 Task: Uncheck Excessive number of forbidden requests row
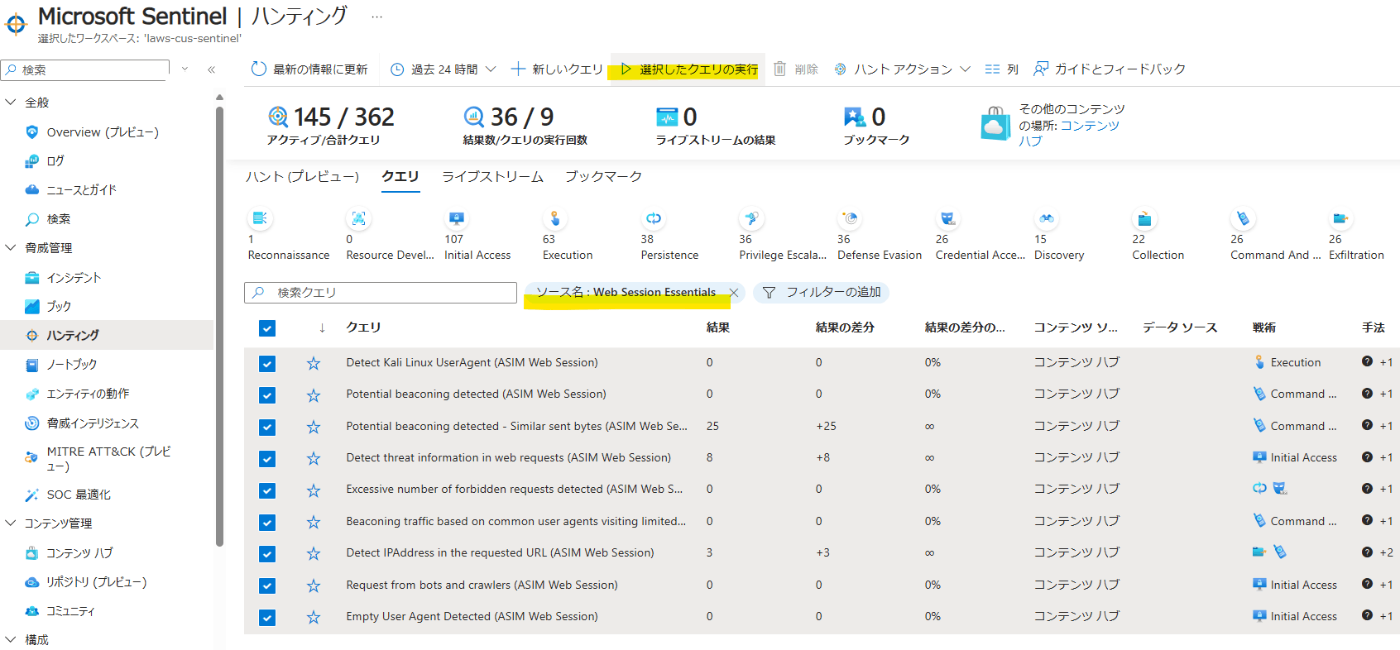coord(267,490)
